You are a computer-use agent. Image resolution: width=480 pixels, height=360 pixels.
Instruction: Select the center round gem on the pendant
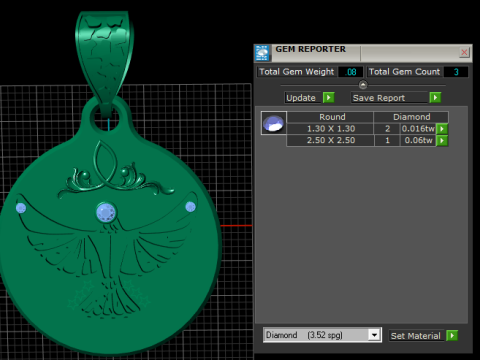tap(106, 212)
